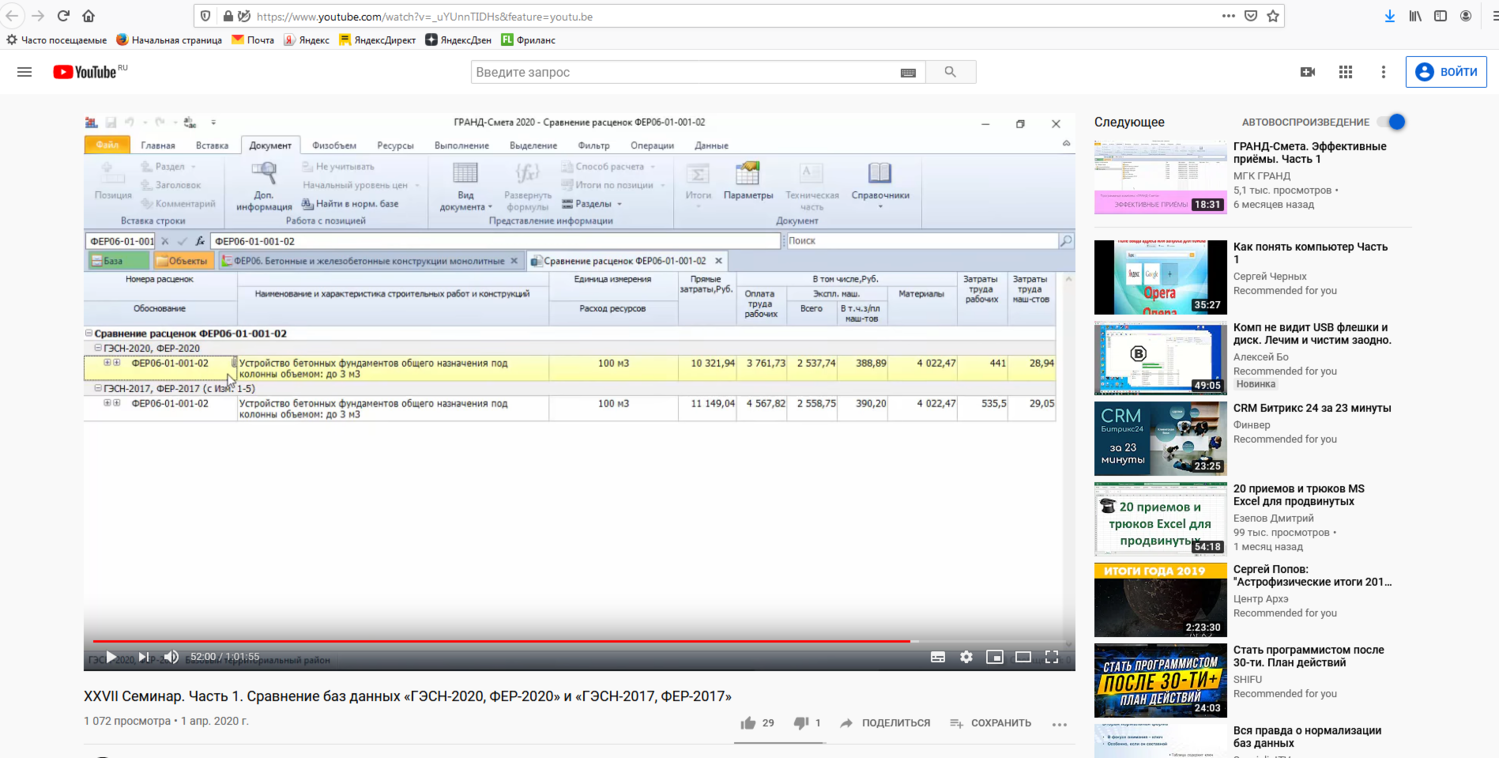Image resolution: width=1499 pixels, height=758 pixels.
Task: Open the Firefox library icon
Action: (x=1415, y=16)
